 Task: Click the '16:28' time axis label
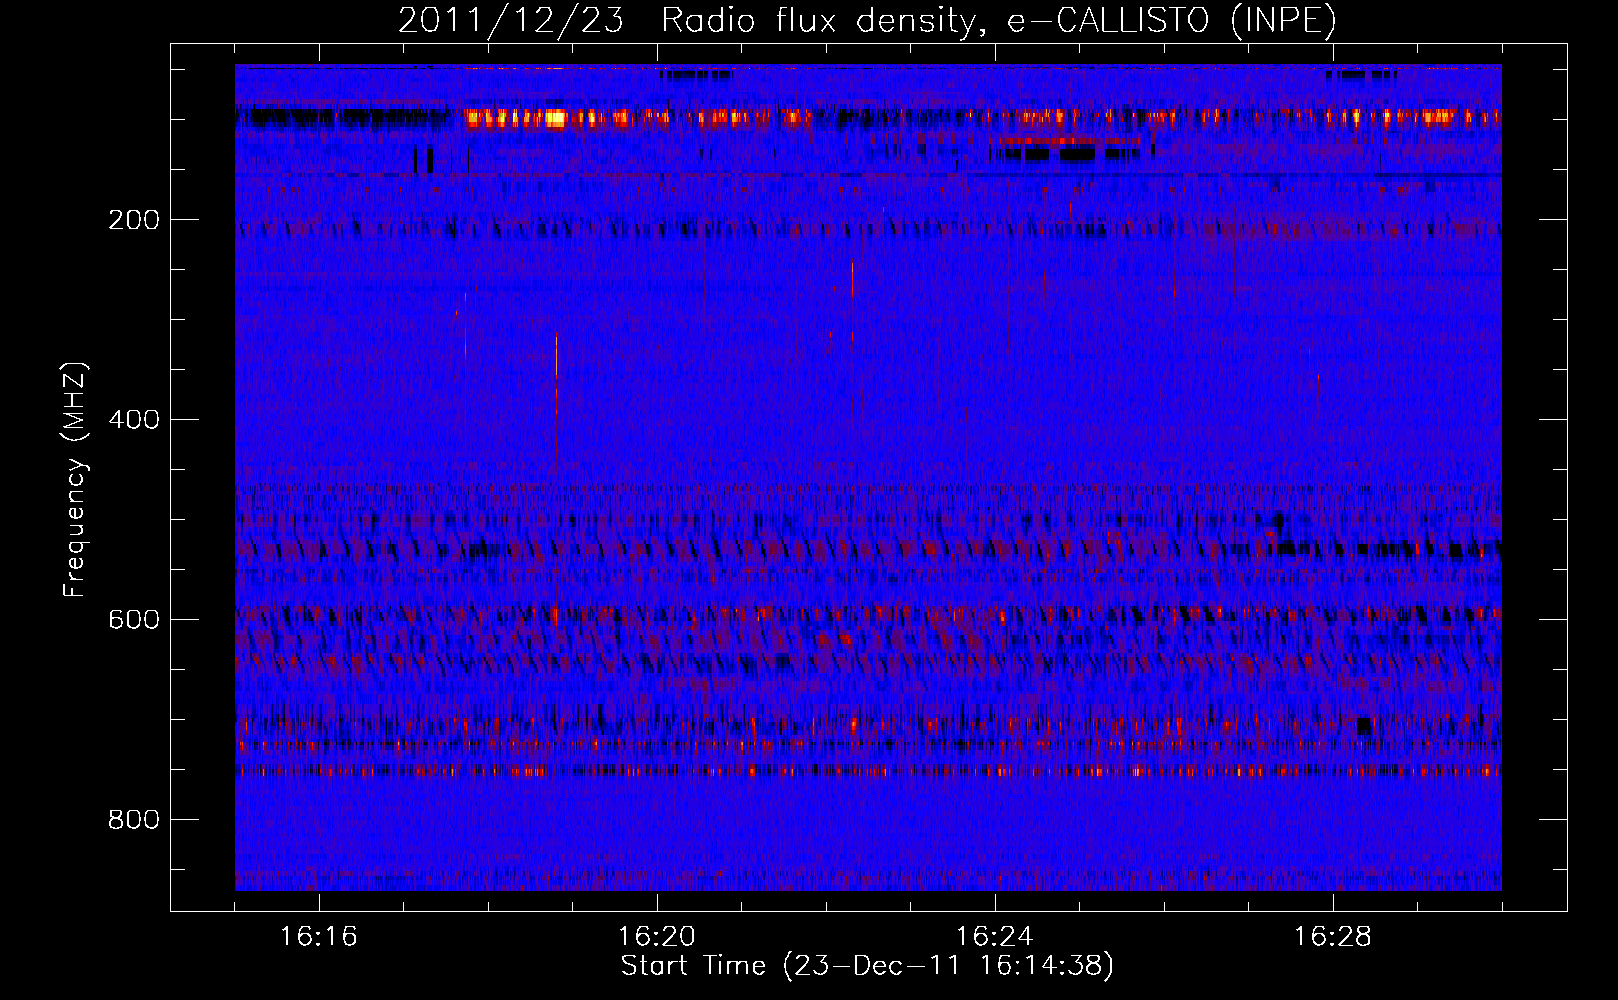(1333, 937)
